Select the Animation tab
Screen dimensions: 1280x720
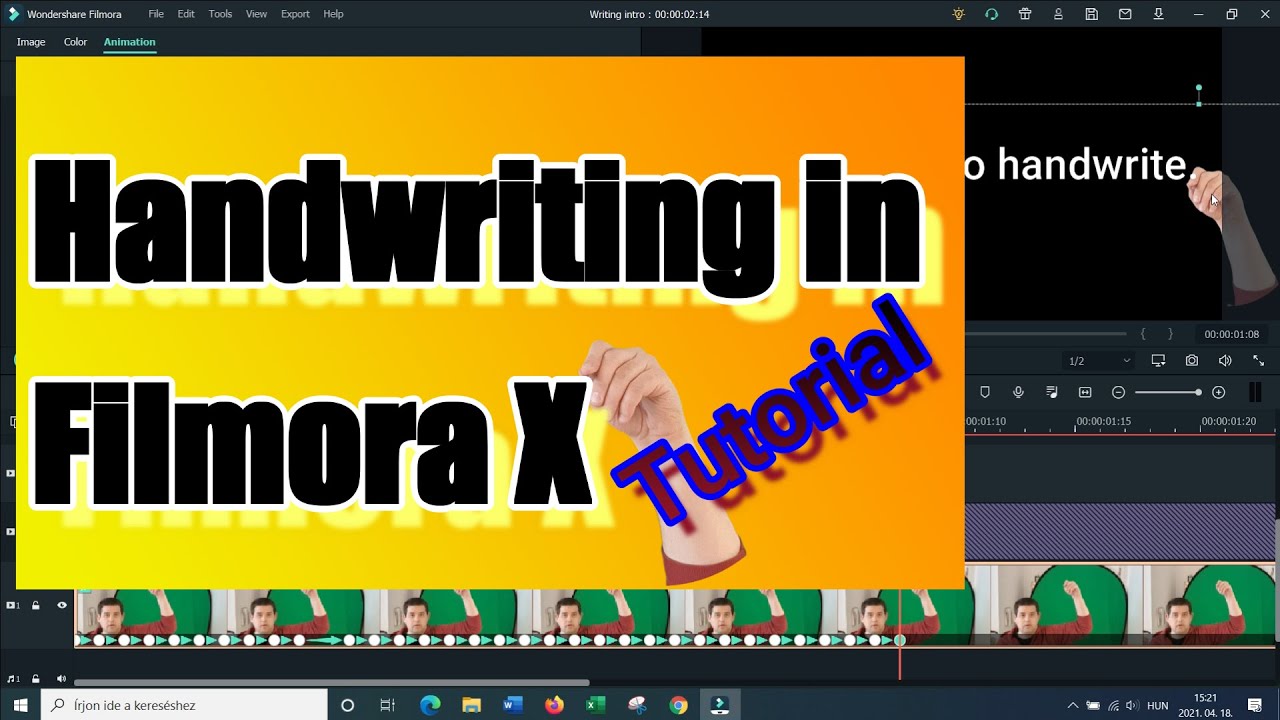129,42
